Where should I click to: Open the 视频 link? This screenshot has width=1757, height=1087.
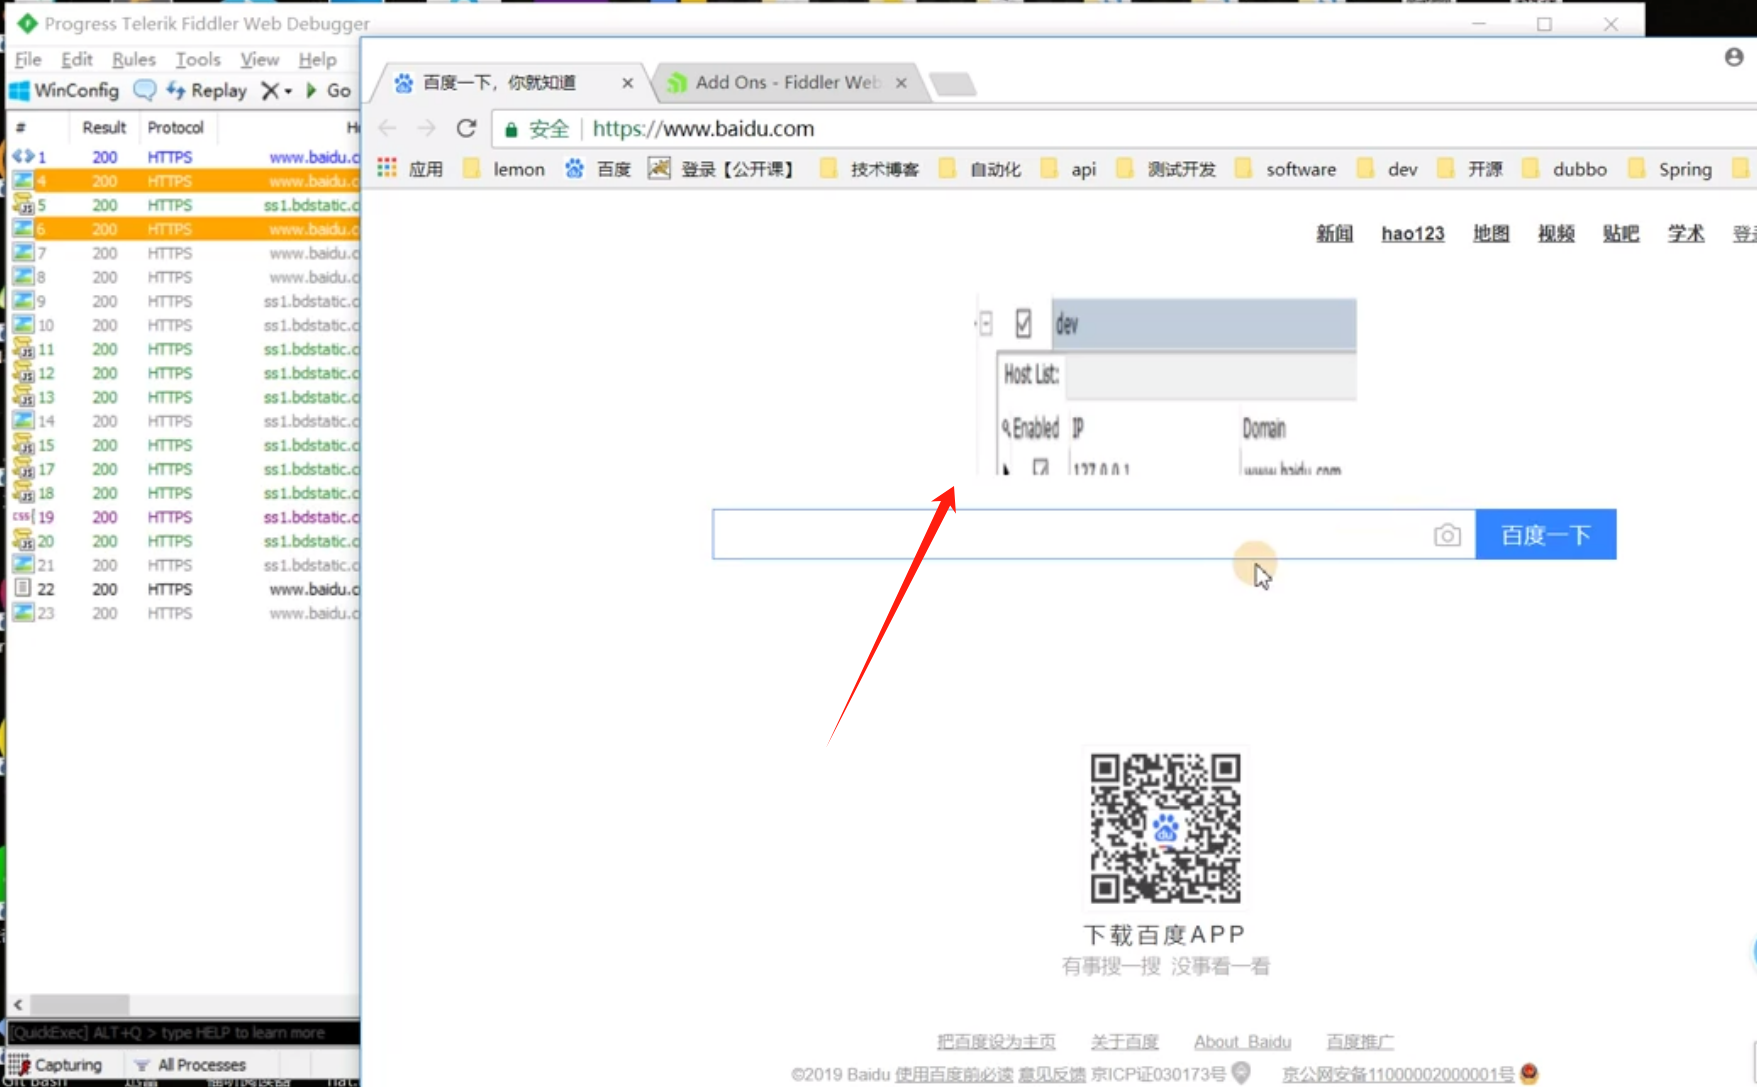(x=1556, y=233)
